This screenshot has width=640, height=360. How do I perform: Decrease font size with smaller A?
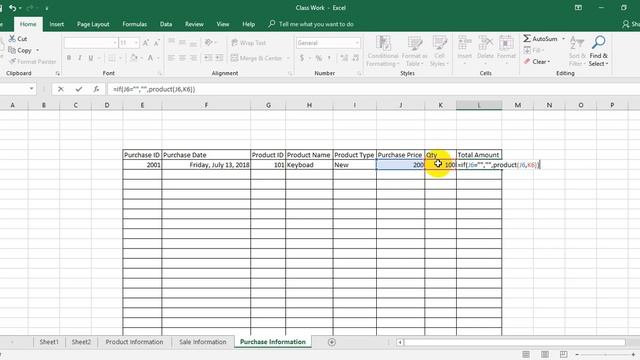pos(157,43)
